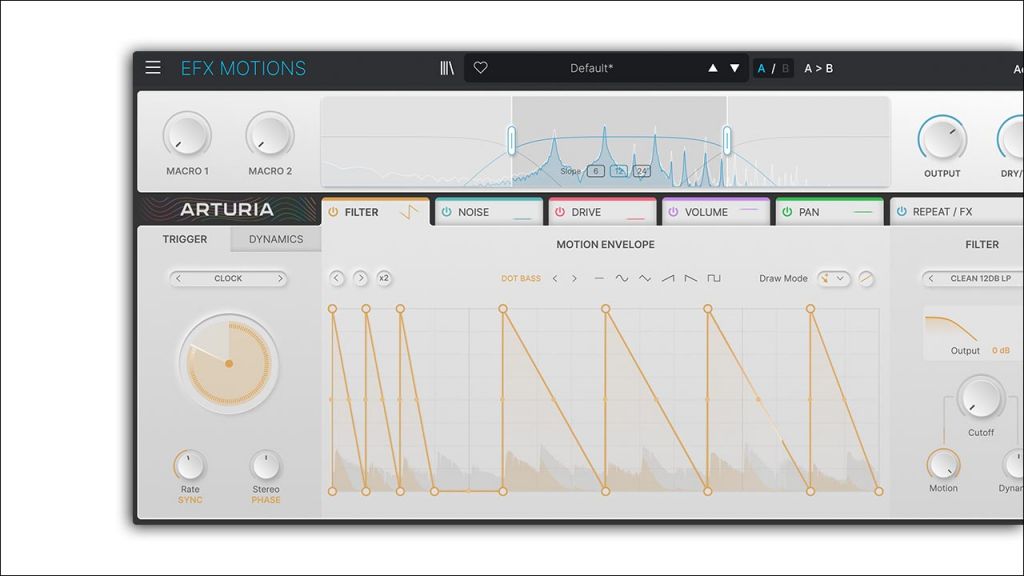Select the ramp down shape
The width and height of the screenshot is (1024, 576).
[690, 278]
